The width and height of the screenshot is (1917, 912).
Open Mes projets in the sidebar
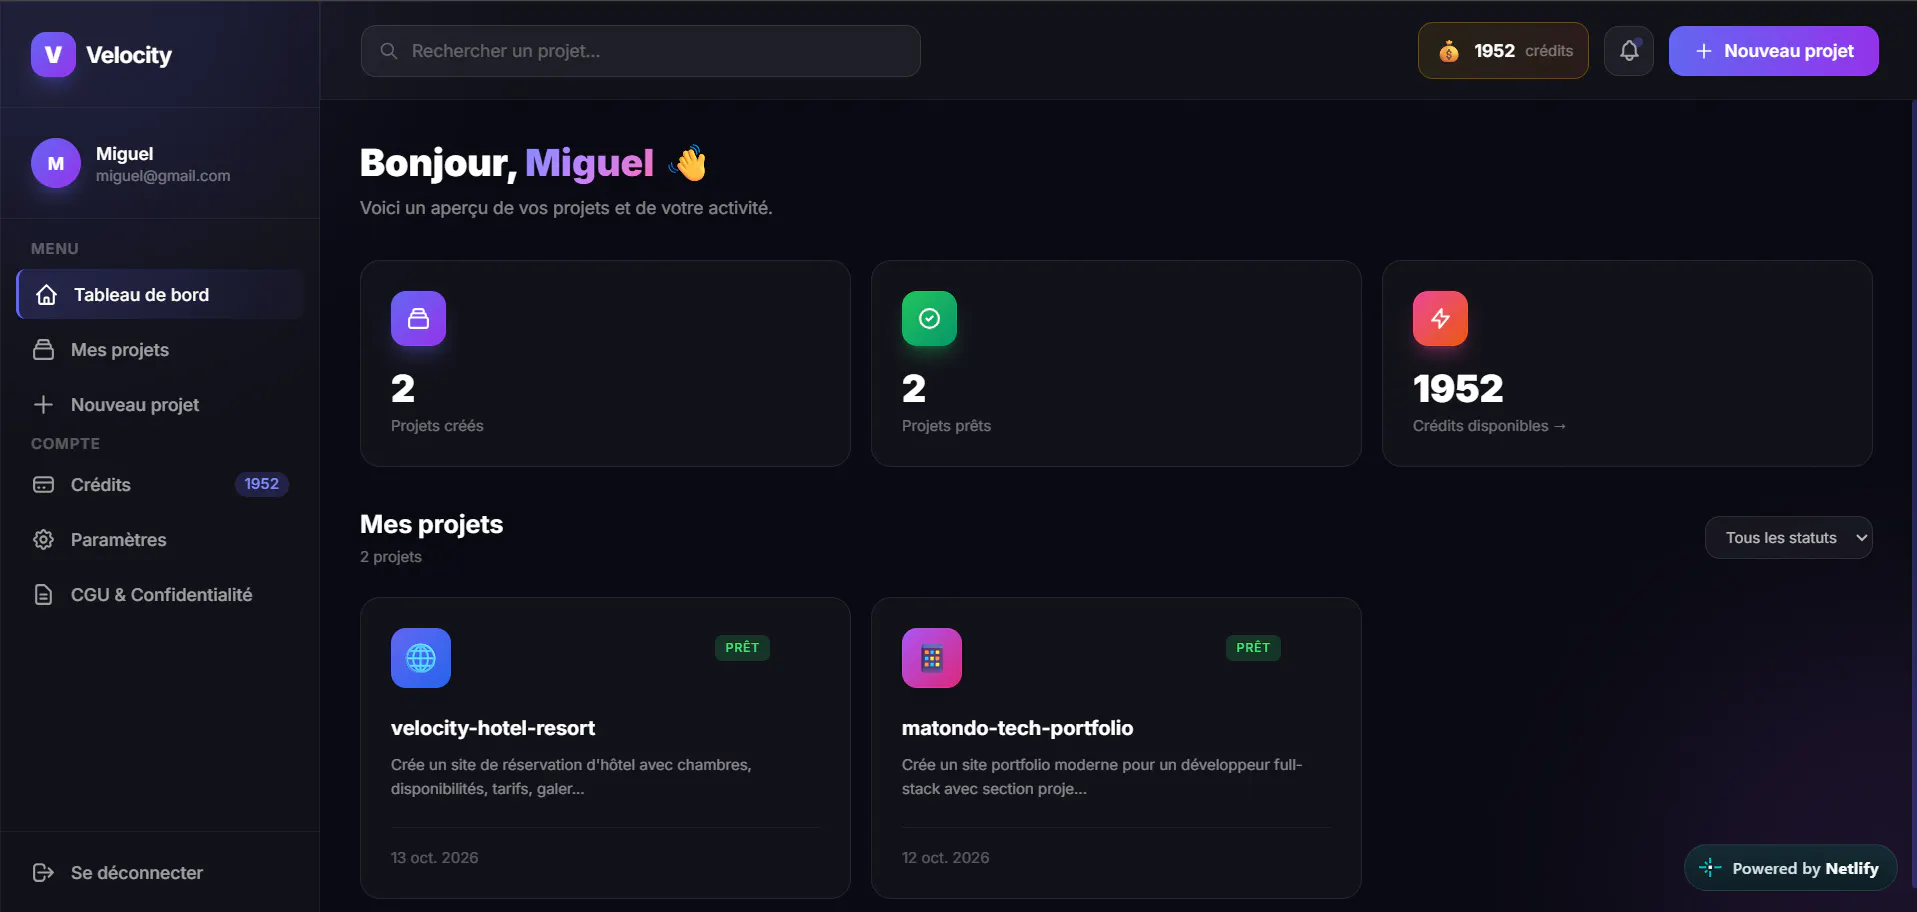[160, 350]
